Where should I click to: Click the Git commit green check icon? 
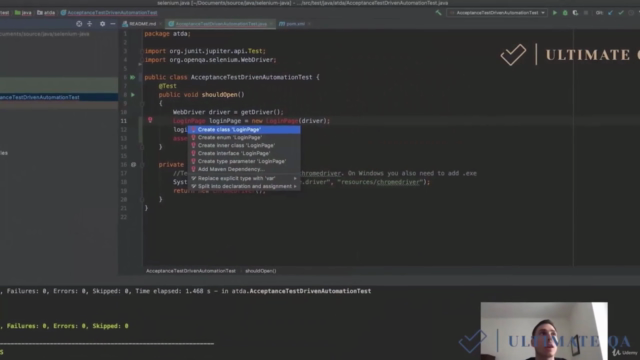coord(621,13)
